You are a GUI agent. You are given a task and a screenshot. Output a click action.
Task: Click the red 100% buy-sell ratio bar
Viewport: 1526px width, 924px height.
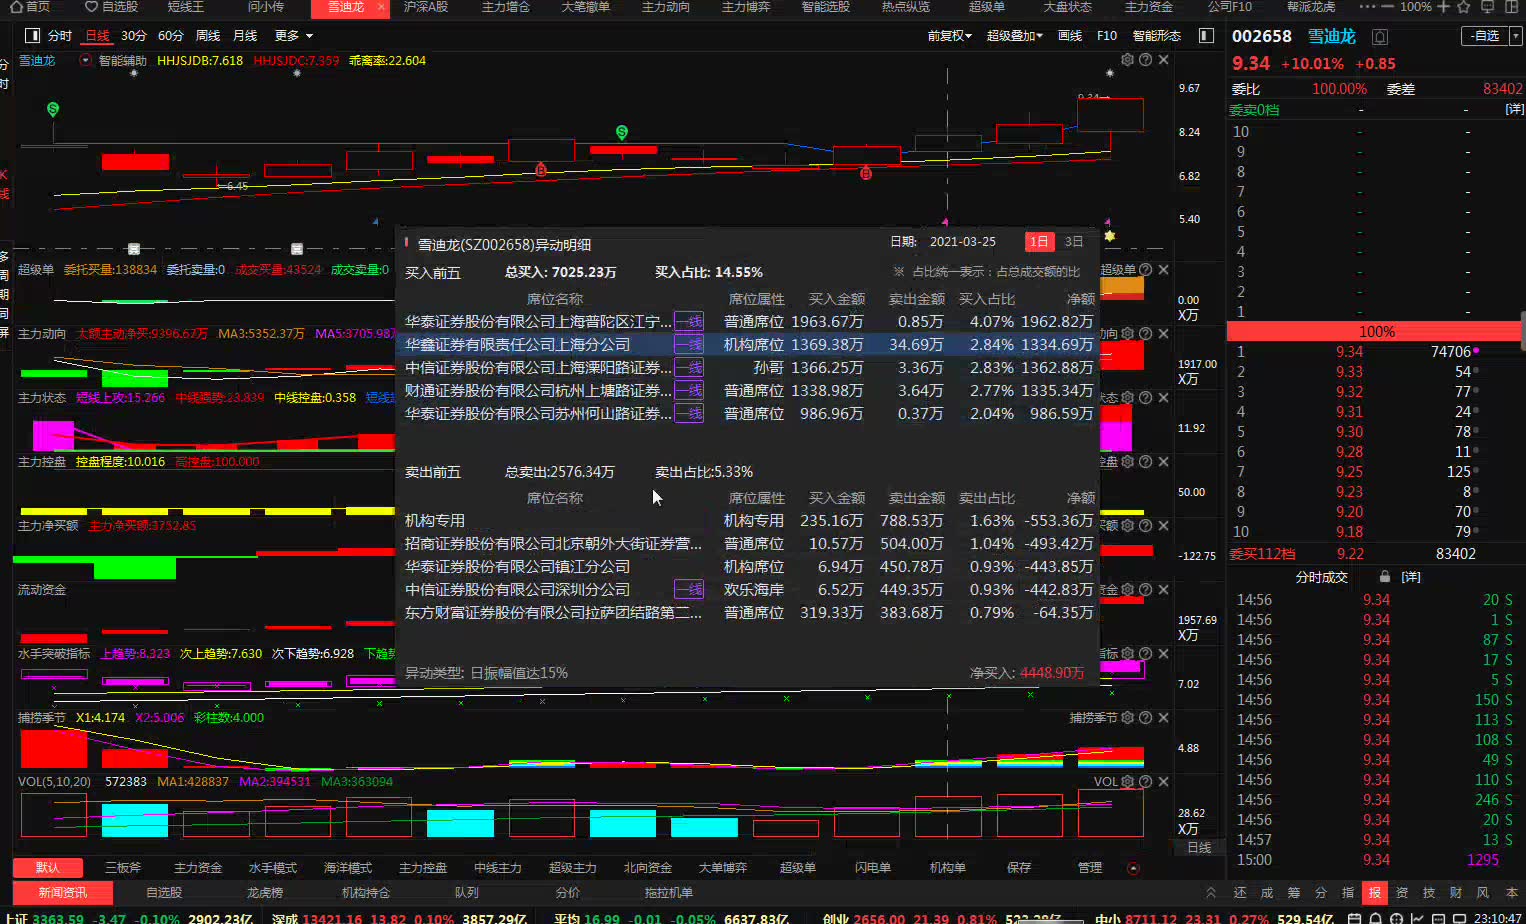click(x=1376, y=332)
